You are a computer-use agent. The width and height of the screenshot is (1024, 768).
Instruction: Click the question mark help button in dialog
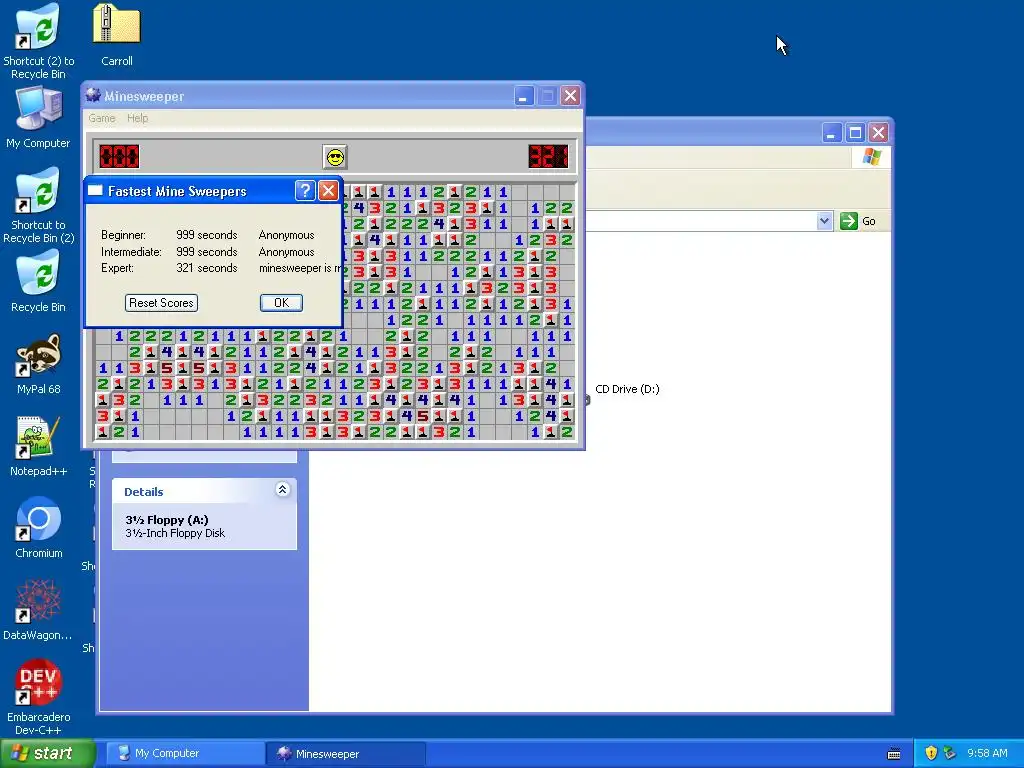pos(305,191)
